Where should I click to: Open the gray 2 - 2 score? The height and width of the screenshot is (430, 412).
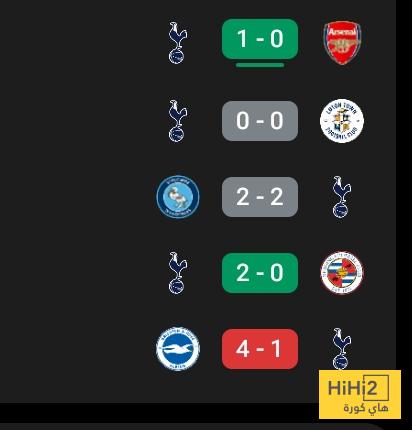pyautogui.click(x=260, y=197)
